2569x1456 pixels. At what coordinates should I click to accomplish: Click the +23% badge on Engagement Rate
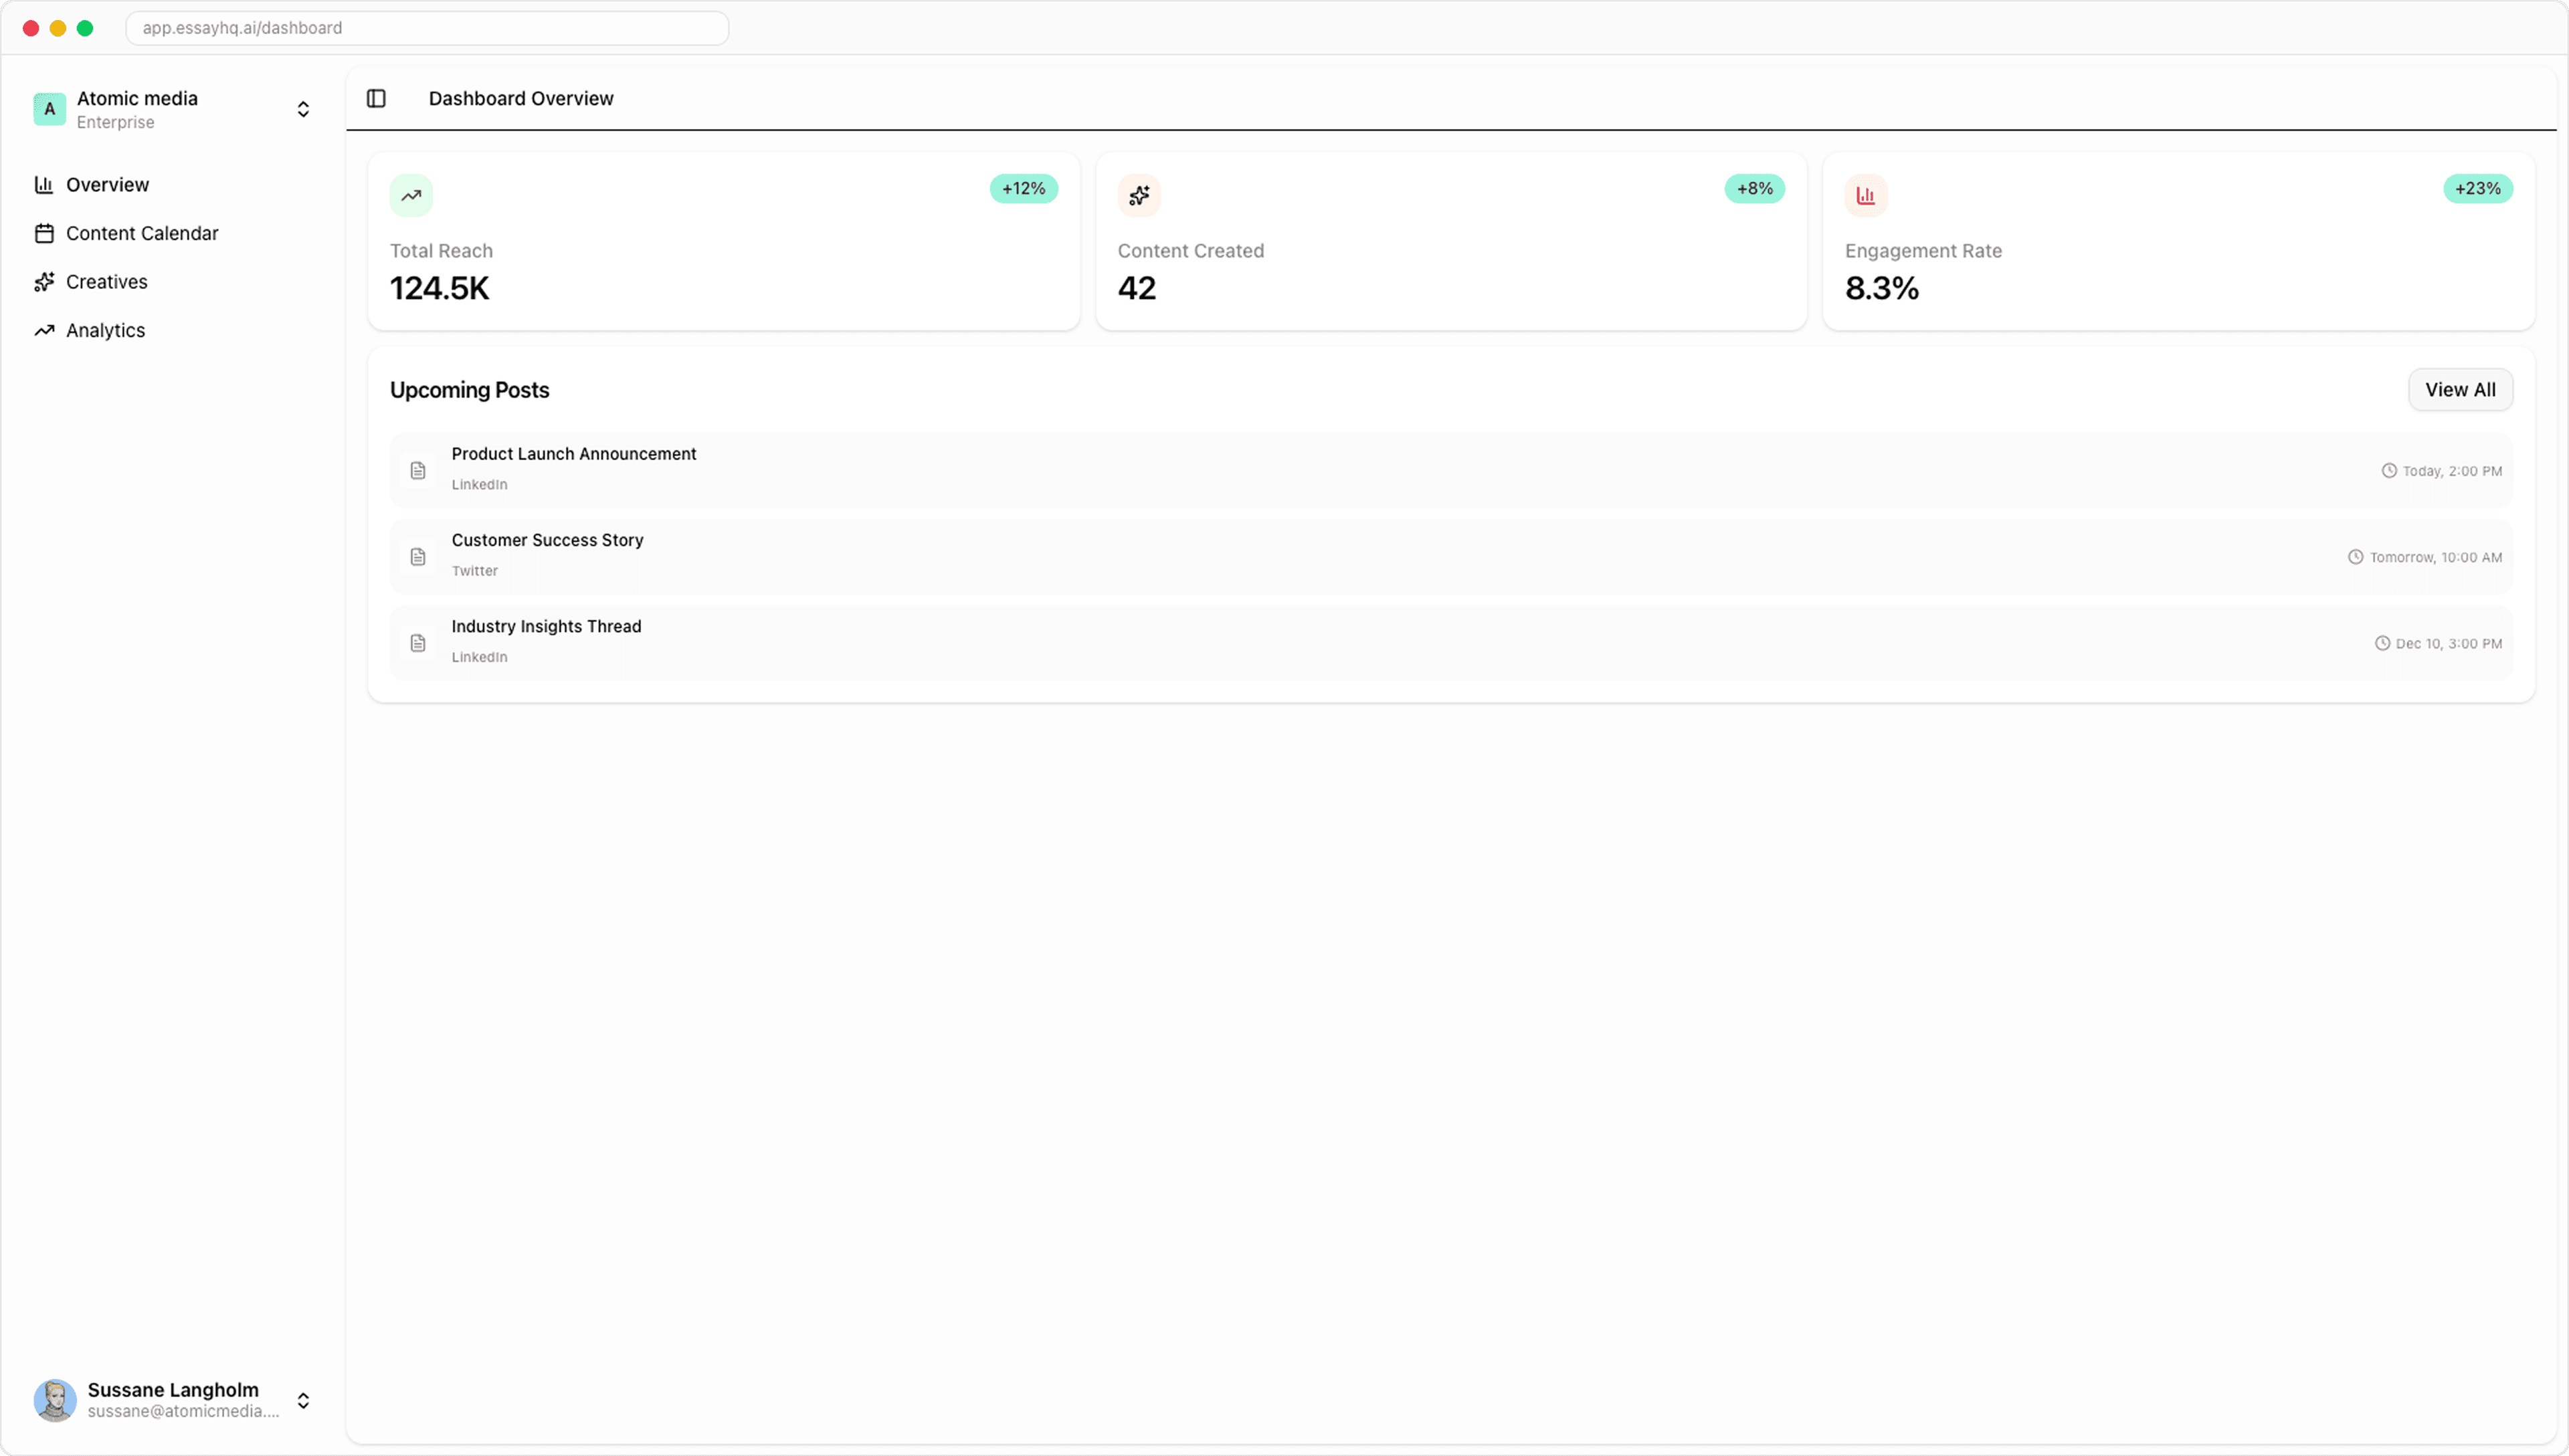pos(2477,188)
